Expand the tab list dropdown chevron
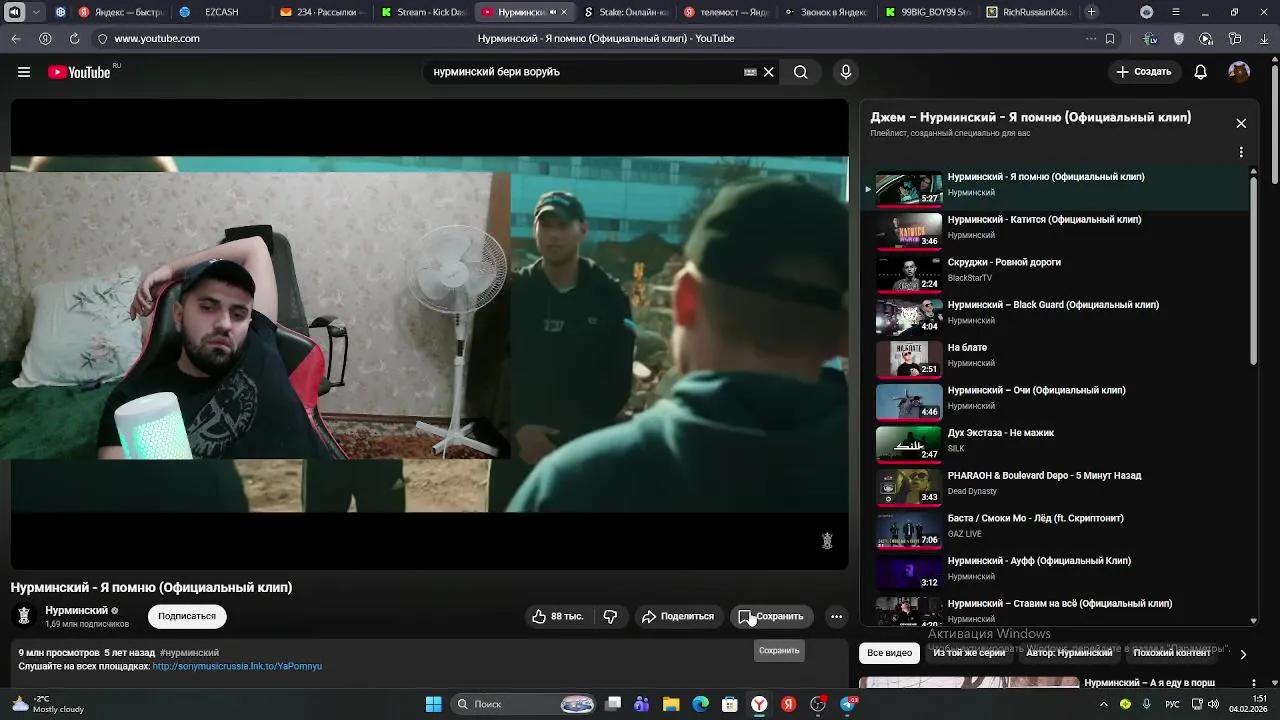The image size is (1280, 720). (37, 12)
